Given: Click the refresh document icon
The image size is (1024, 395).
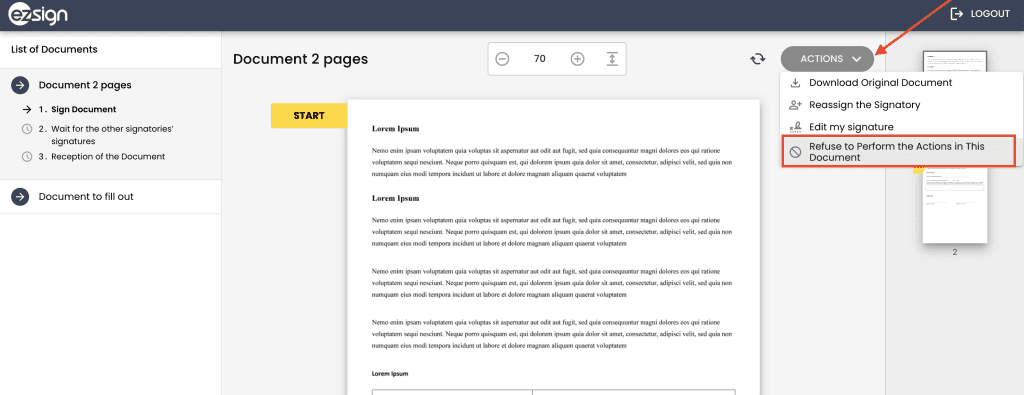Looking at the screenshot, I should (x=758, y=59).
